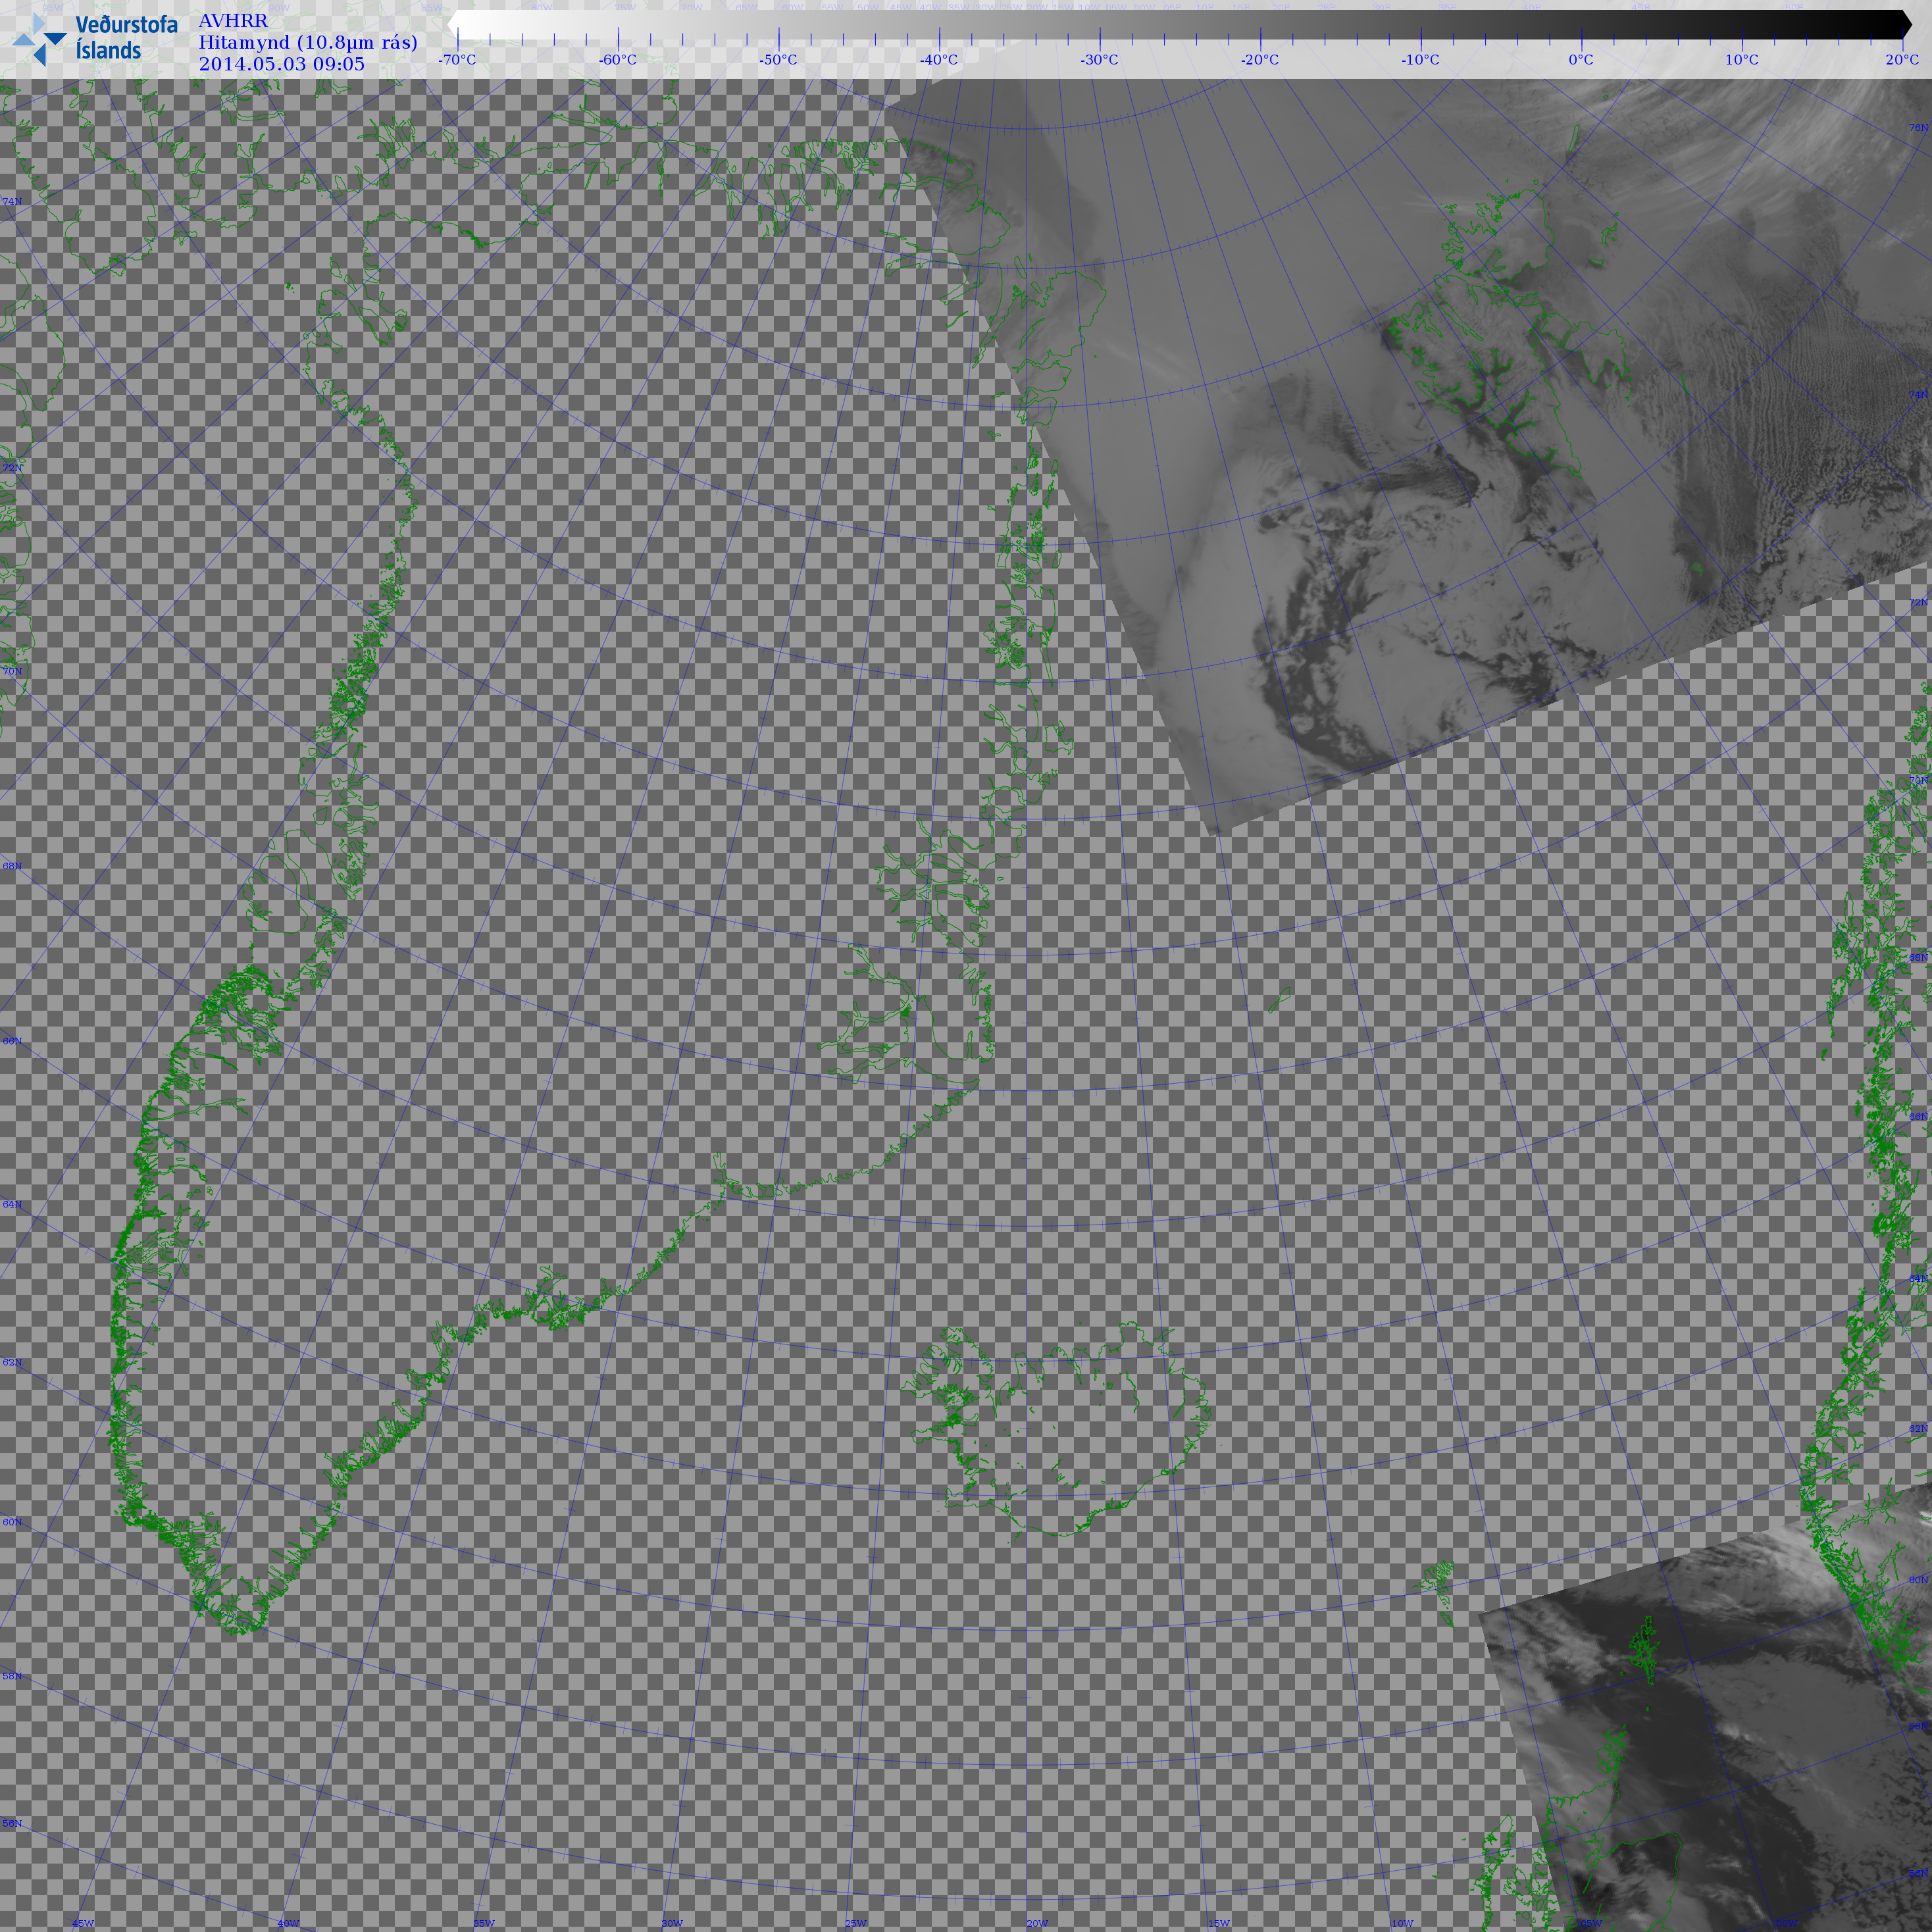Click the Hitamynd (10.8µm rás) label
The image size is (1932, 1932).
(x=308, y=42)
